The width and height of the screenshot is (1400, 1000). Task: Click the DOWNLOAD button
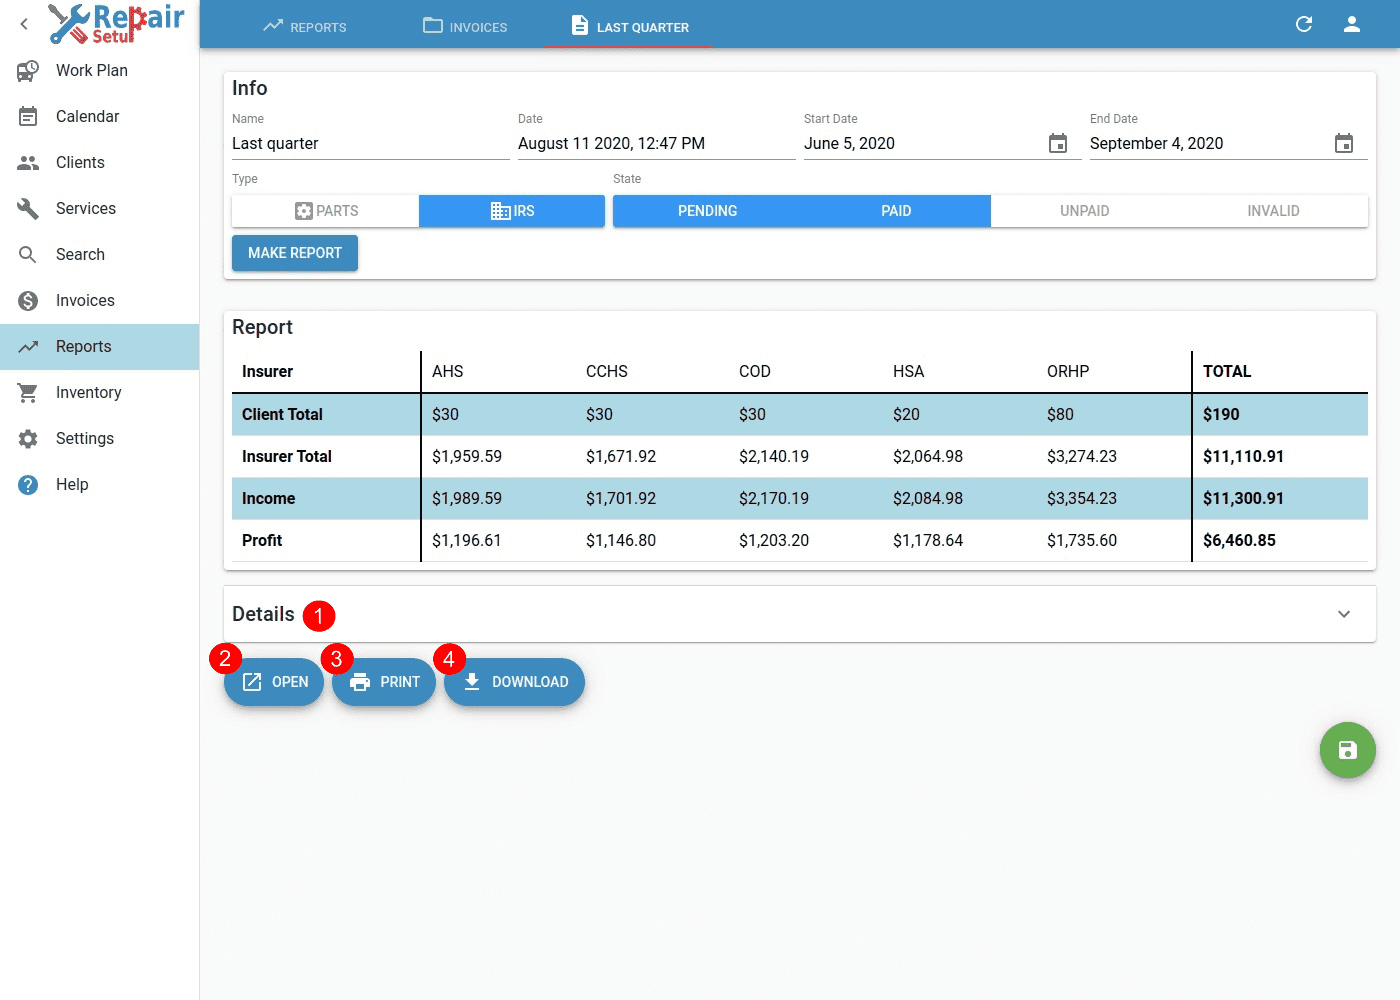tap(515, 682)
